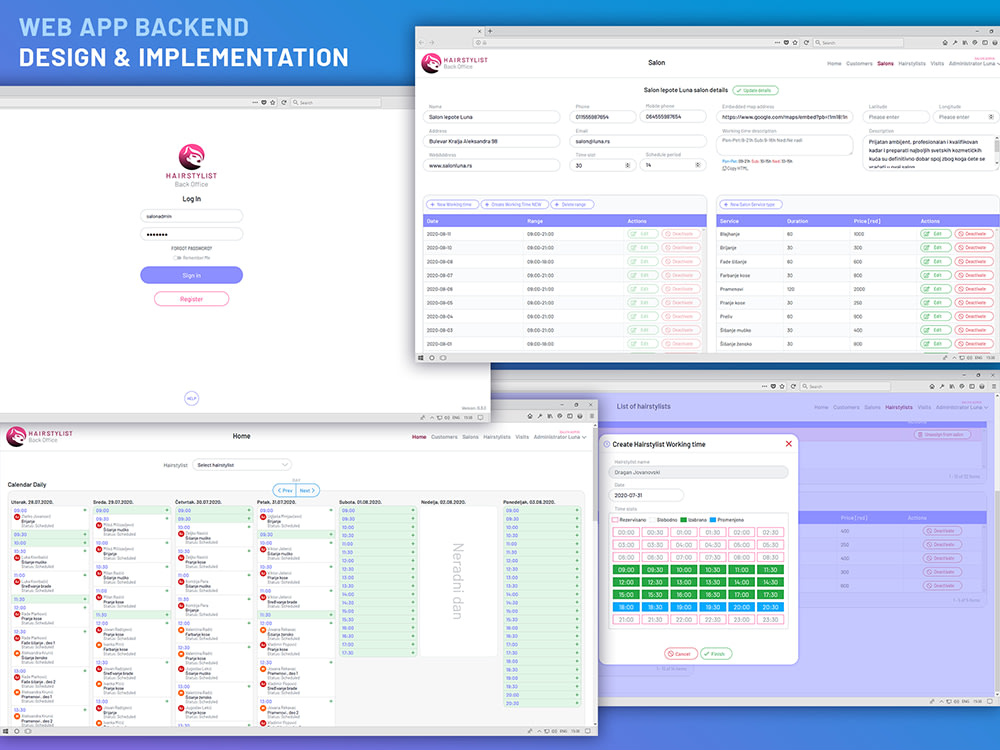Click green Izabrano legend swatch
Screen dimensions: 1000x750
[684, 520]
